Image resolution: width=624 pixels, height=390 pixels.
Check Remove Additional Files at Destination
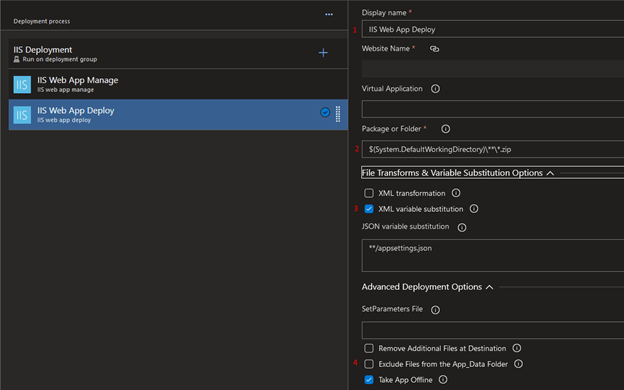(x=369, y=348)
